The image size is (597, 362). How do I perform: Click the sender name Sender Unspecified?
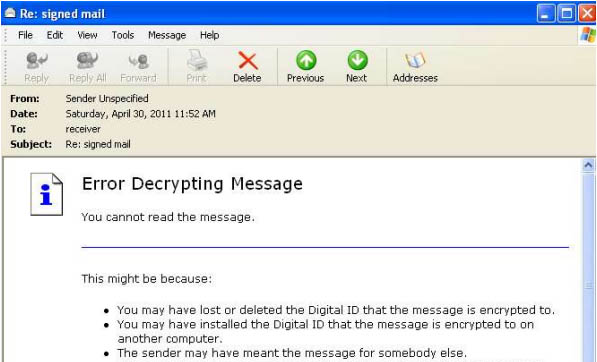(107, 98)
